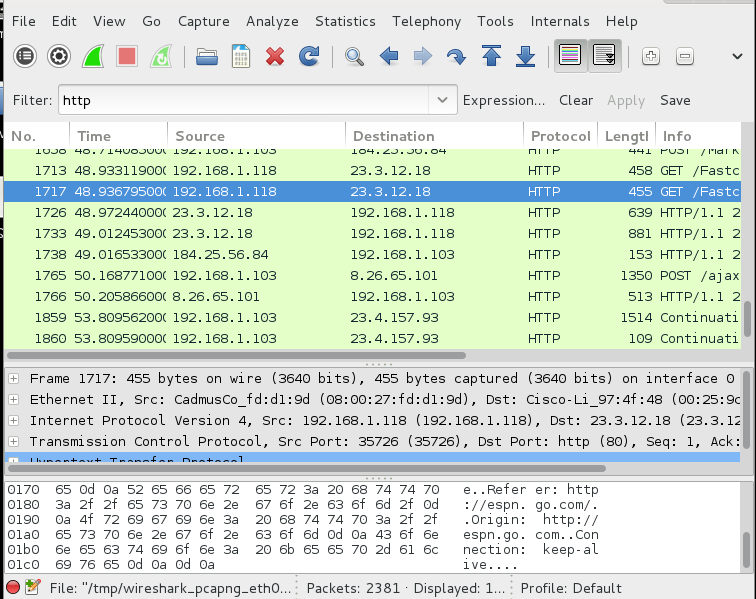
Task: Sort by Protocol column header
Action: tap(560, 136)
